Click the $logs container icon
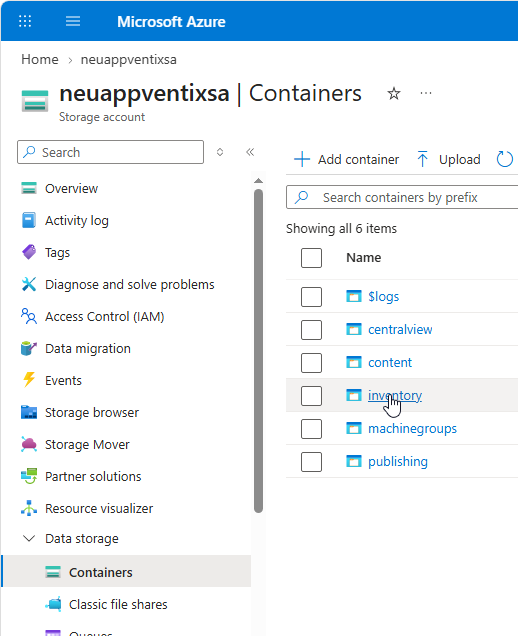Image resolution: width=518 pixels, height=636 pixels. coord(354,297)
